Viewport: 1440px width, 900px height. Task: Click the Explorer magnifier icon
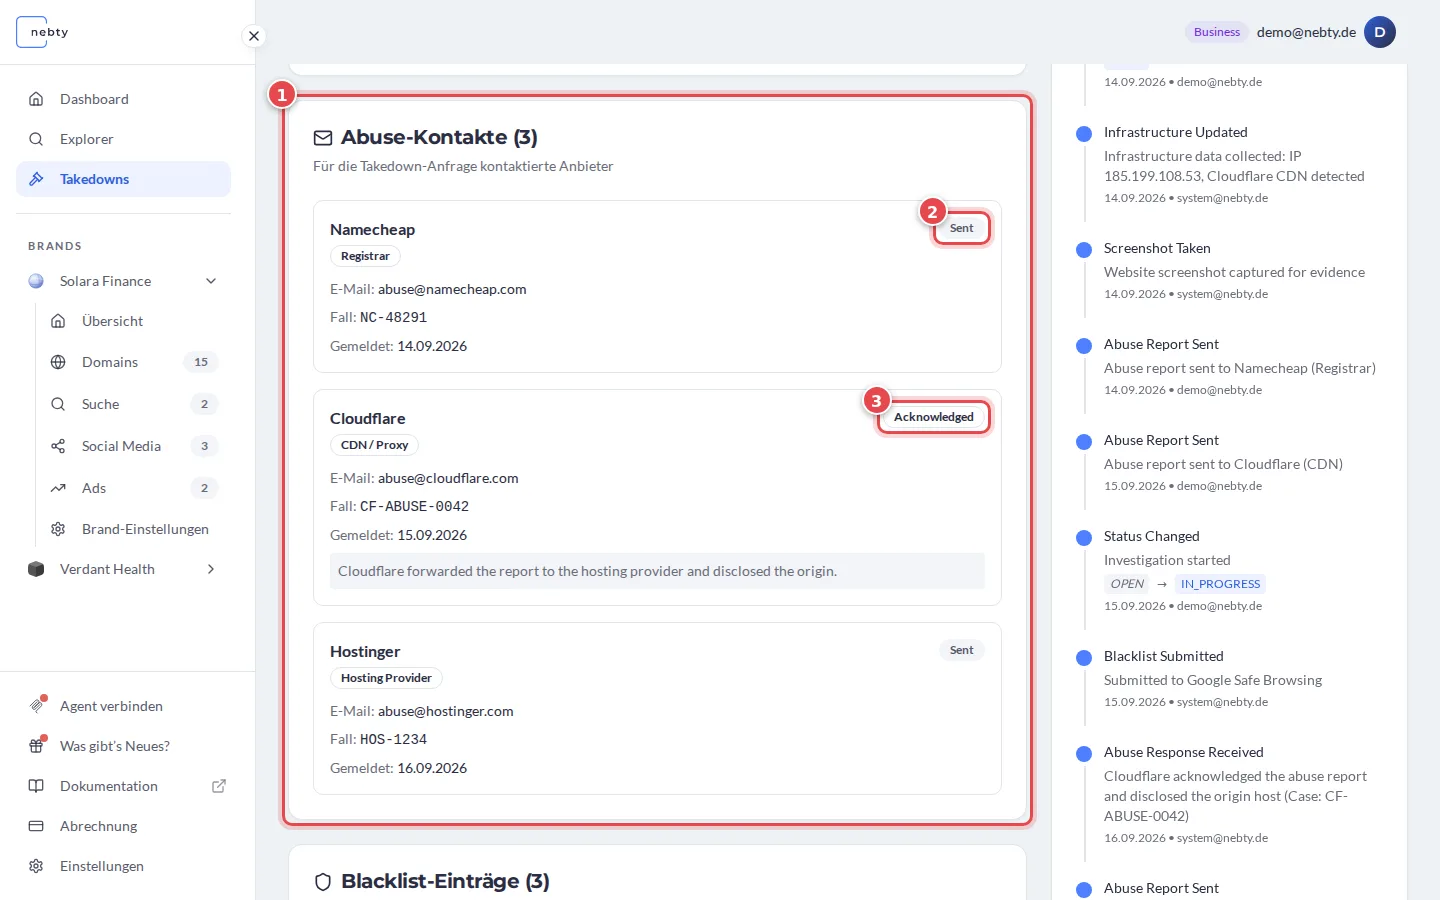(x=36, y=139)
